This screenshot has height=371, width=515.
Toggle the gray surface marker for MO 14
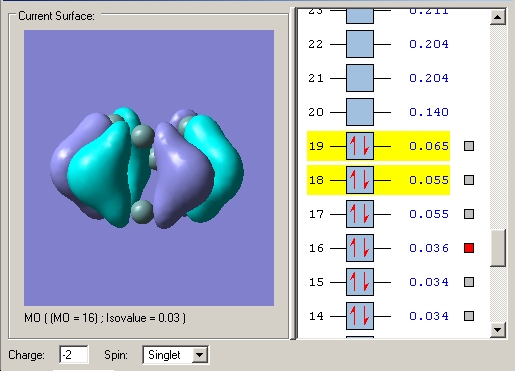[469, 316]
